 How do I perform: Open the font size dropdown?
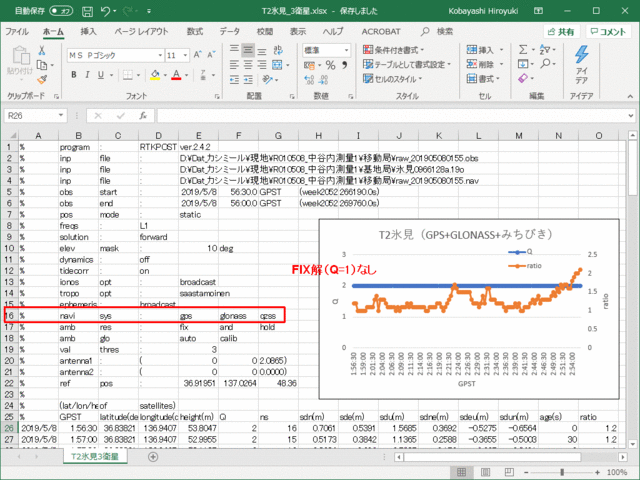click(x=185, y=55)
